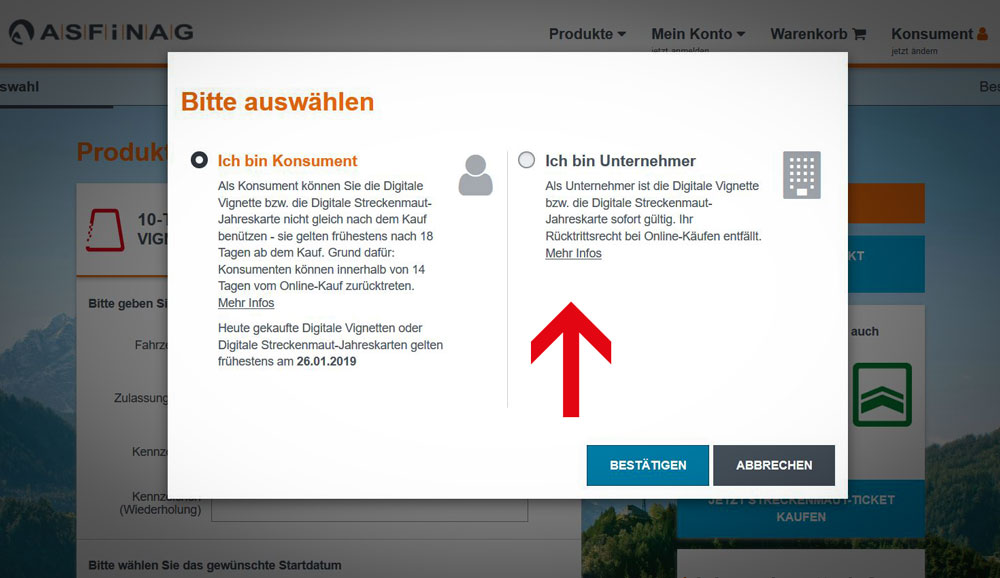Click 'jetzt ändern' under Konsument
Viewport: 1000px width, 578px height.
(x=914, y=51)
